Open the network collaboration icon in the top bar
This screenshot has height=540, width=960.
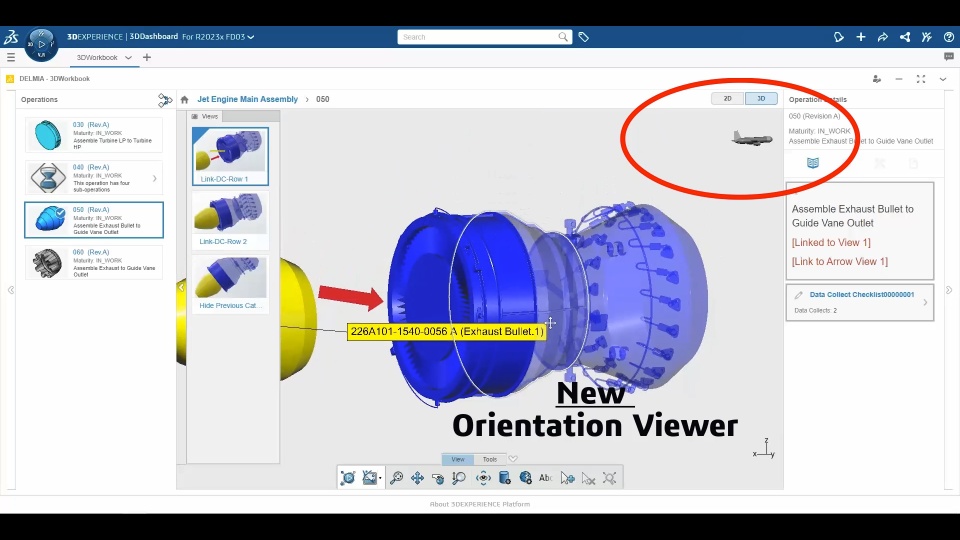905,37
